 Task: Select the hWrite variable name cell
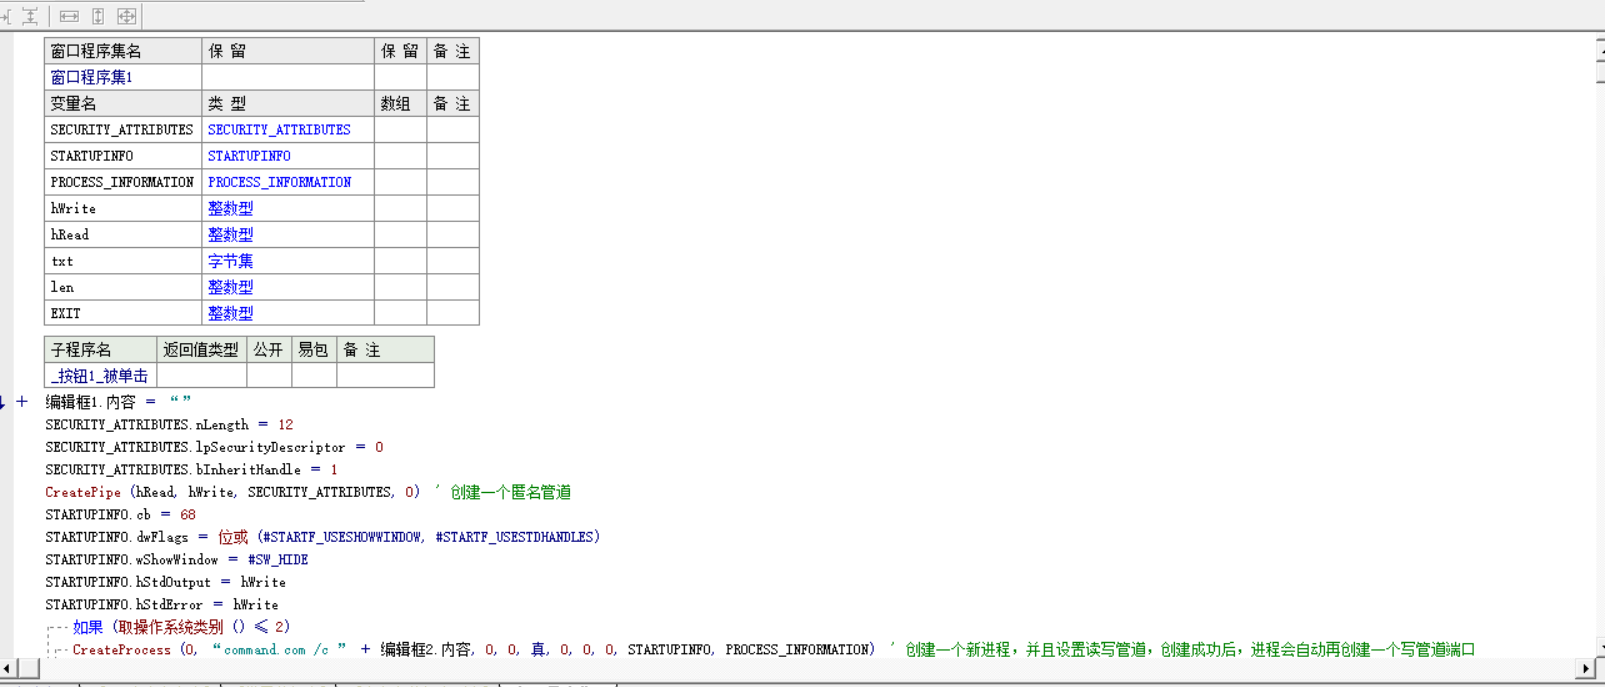(123, 208)
